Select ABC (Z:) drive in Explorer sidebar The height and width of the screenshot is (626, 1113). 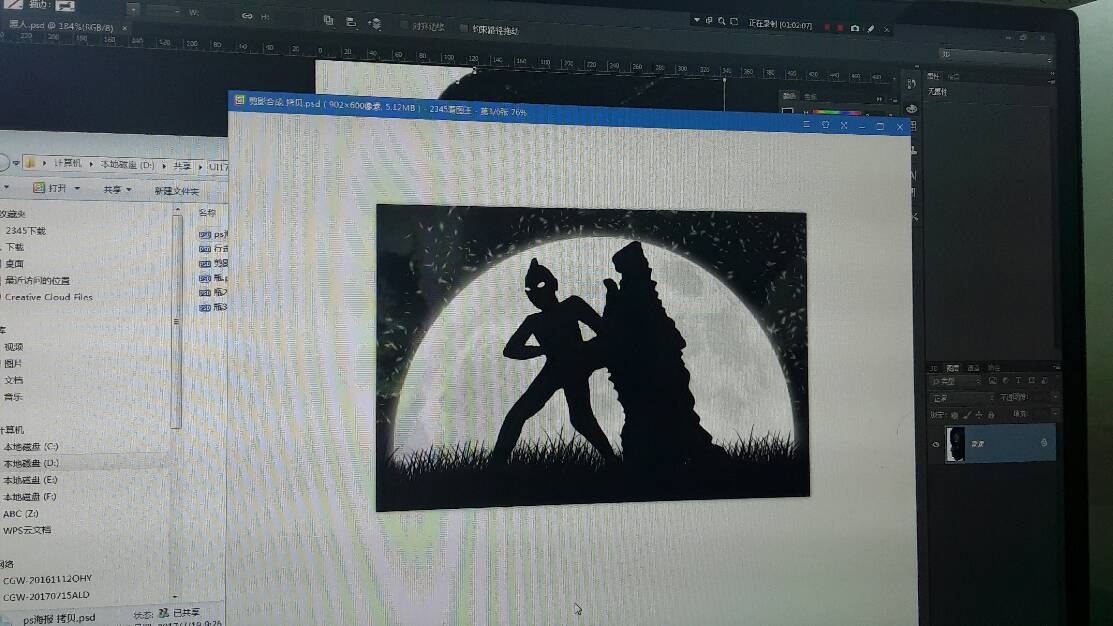pos(21,513)
